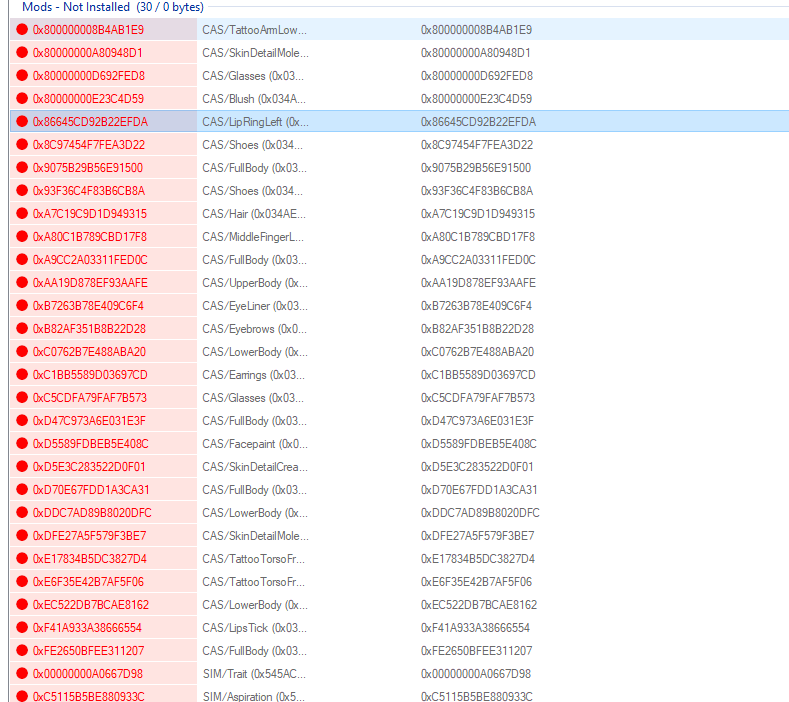
Task: Select the CAS/MiddleFingerL... cell
Action: (253, 237)
